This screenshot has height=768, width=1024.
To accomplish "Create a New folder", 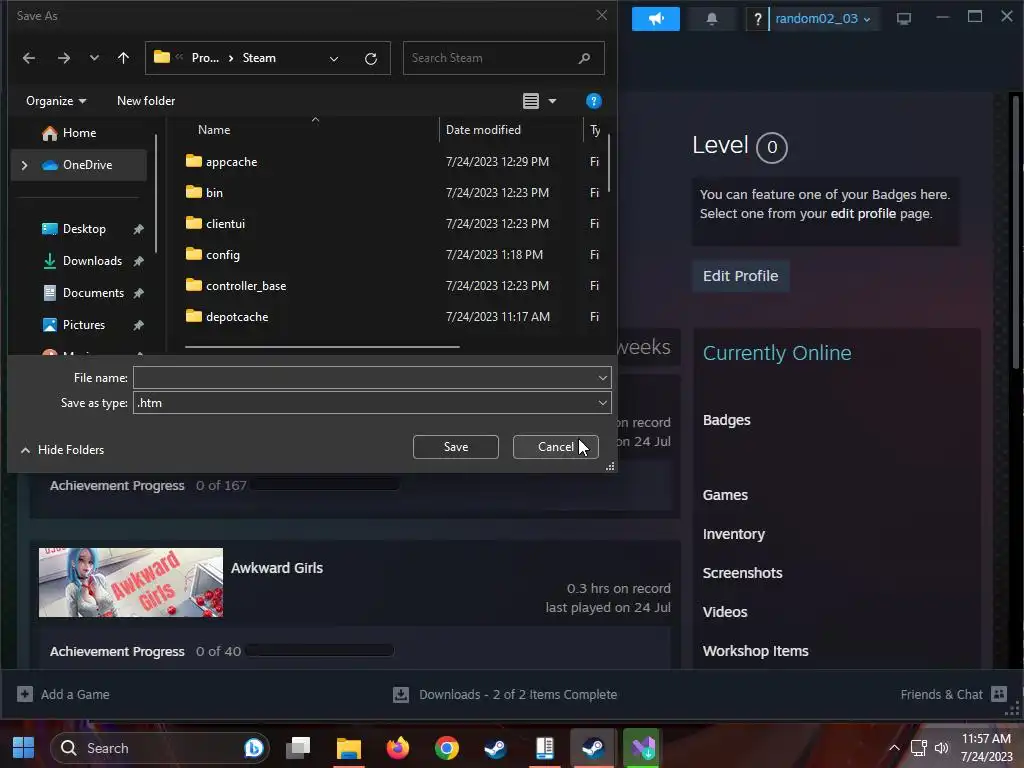I will click(x=146, y=101).
